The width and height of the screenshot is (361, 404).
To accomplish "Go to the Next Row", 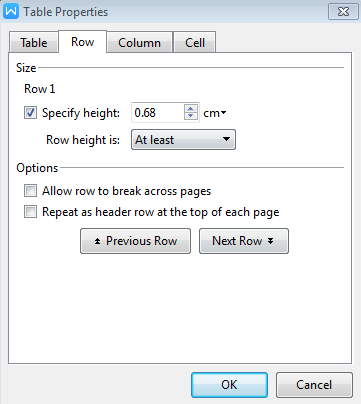I will (x=244, y=241).
